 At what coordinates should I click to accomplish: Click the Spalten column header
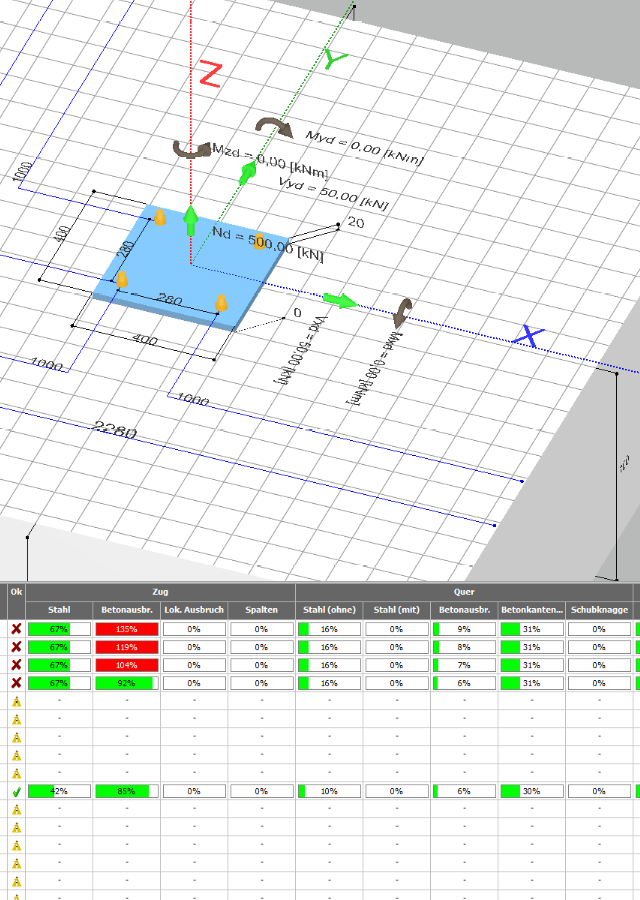(262, 610)
